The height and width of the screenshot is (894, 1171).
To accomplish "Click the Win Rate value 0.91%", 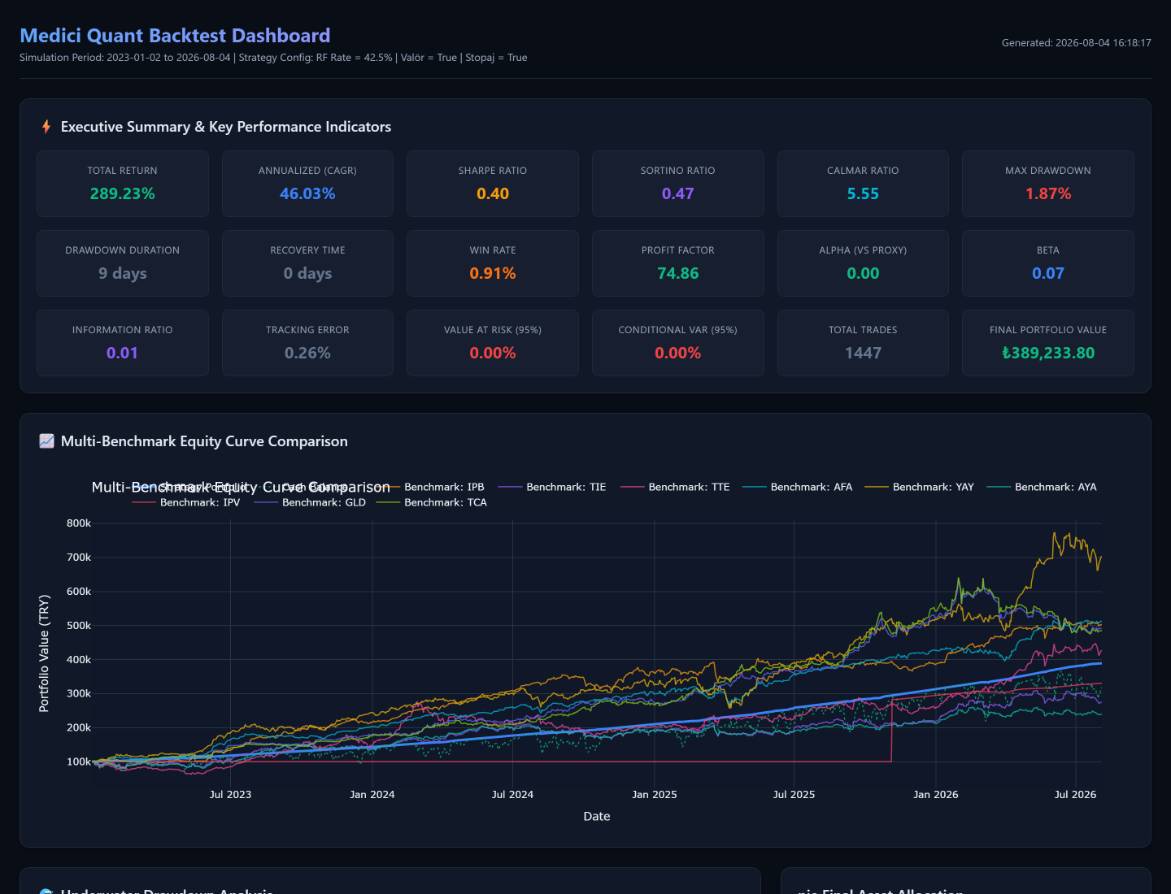I will [493, 273].
